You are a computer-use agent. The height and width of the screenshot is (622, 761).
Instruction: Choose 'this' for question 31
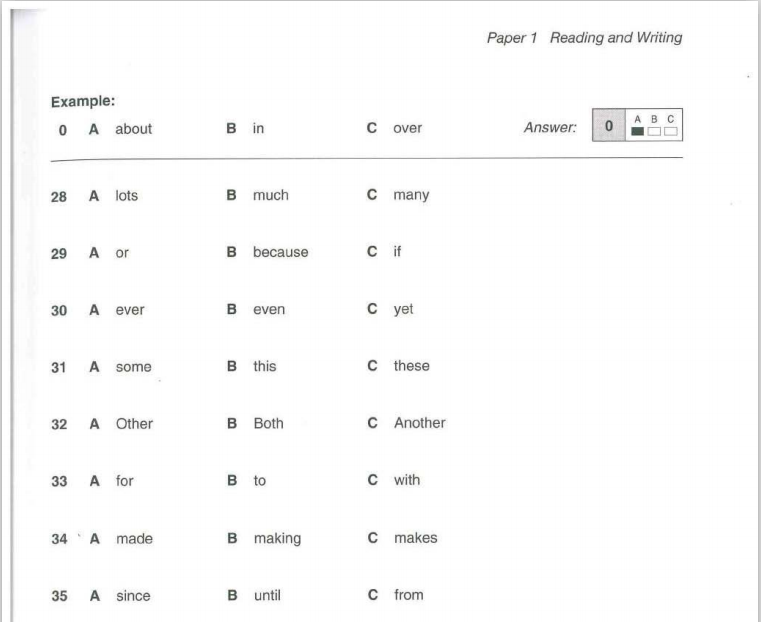click(x=265, y=366)
